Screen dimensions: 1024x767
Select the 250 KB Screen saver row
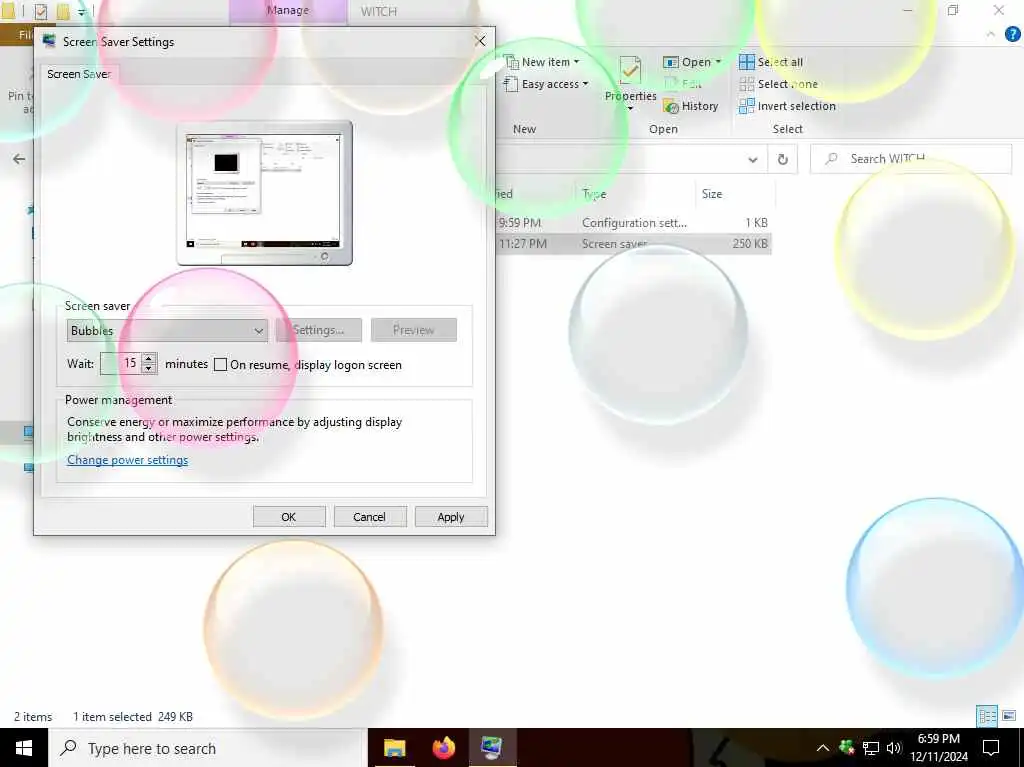tap(633, 244)
